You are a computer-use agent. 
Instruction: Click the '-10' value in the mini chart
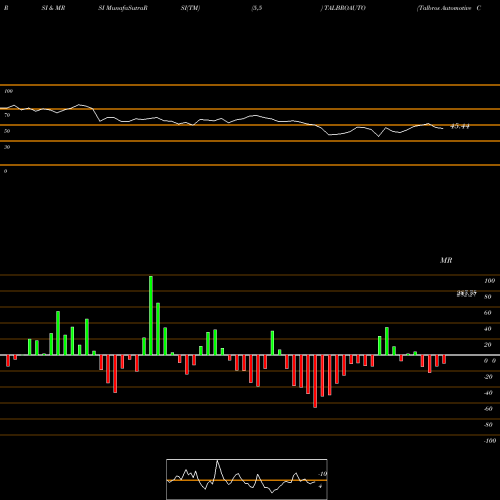coord(323,474)
